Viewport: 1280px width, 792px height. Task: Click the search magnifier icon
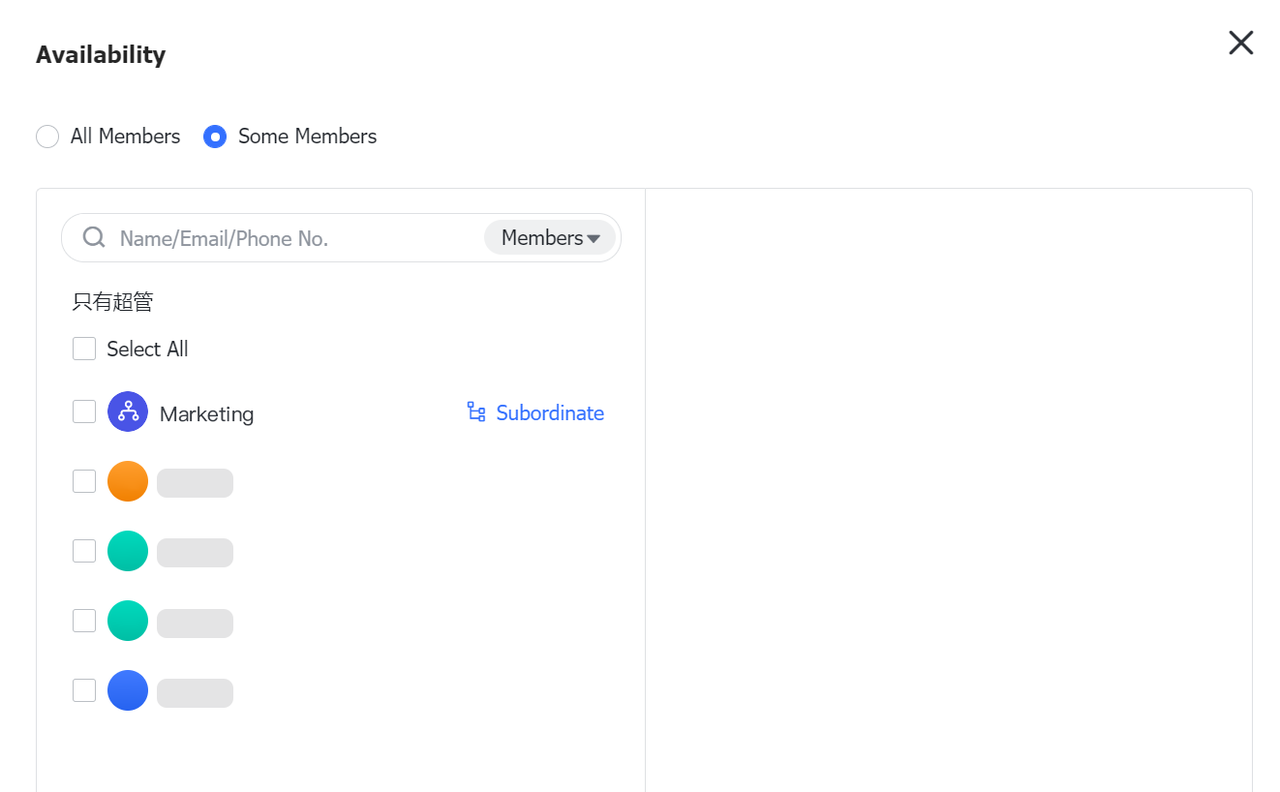(x=94, y=237)
